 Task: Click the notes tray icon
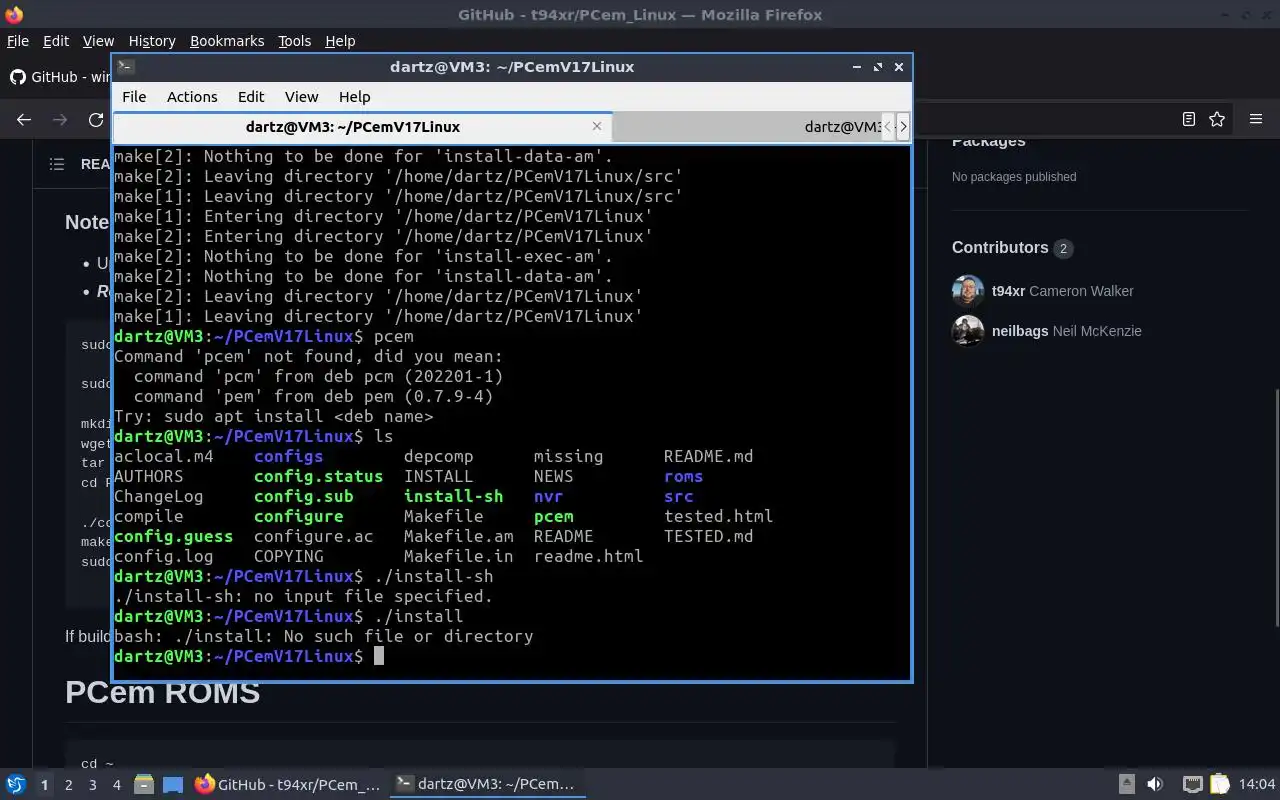click(1219, 785)
